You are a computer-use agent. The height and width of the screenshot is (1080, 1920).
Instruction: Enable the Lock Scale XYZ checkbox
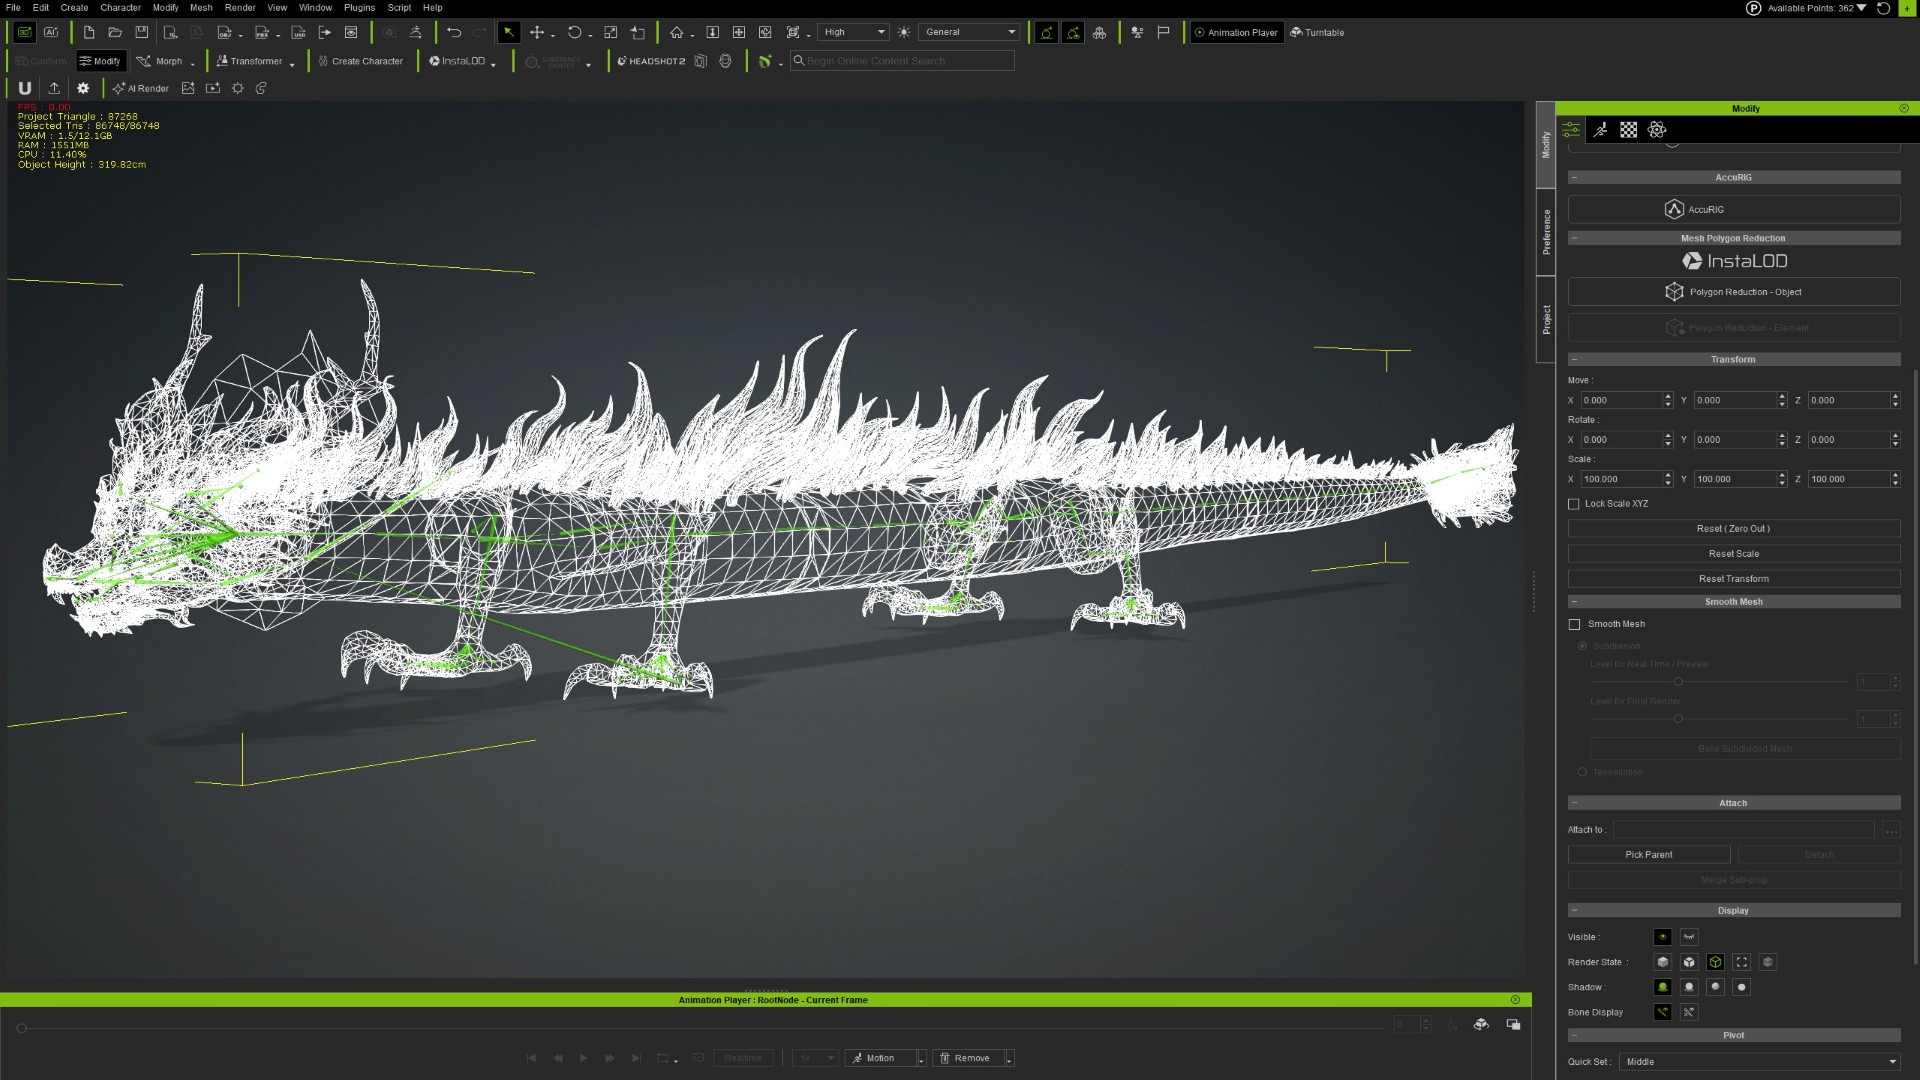point(1574,504)
